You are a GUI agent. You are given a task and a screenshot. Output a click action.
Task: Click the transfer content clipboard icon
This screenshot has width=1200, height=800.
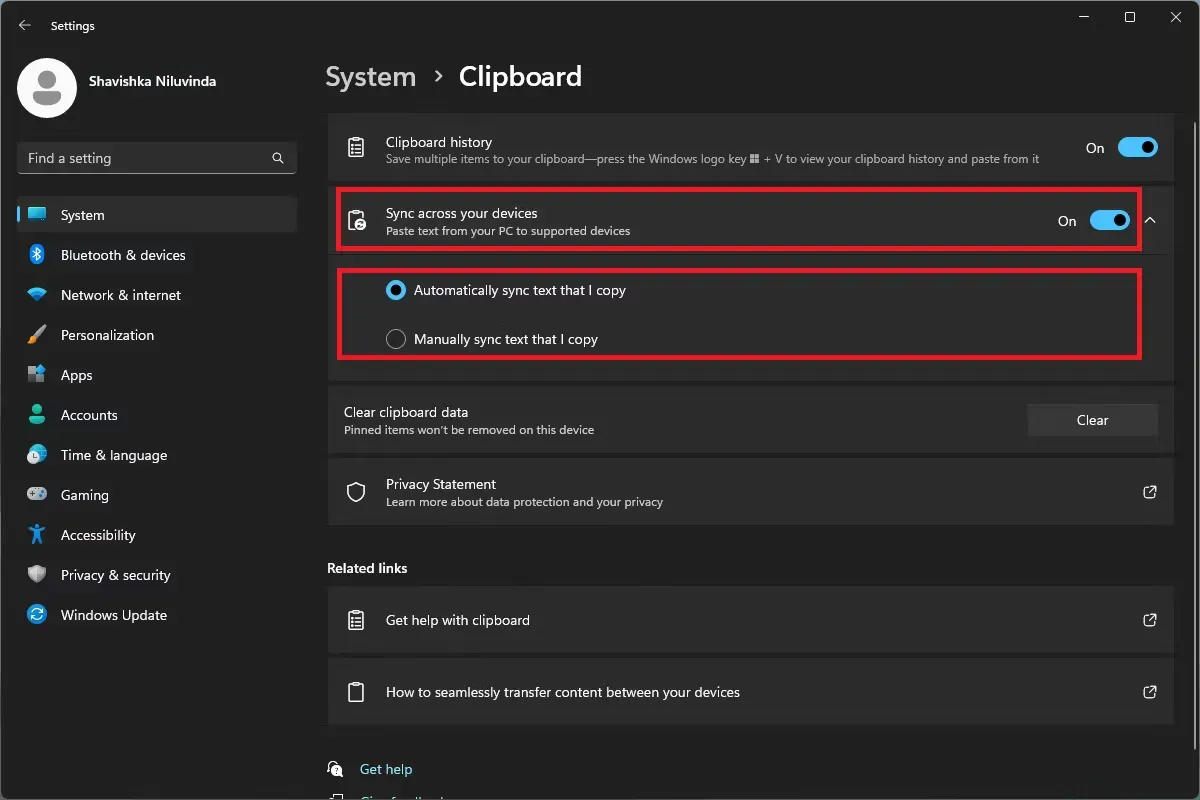tap(356, 692)
